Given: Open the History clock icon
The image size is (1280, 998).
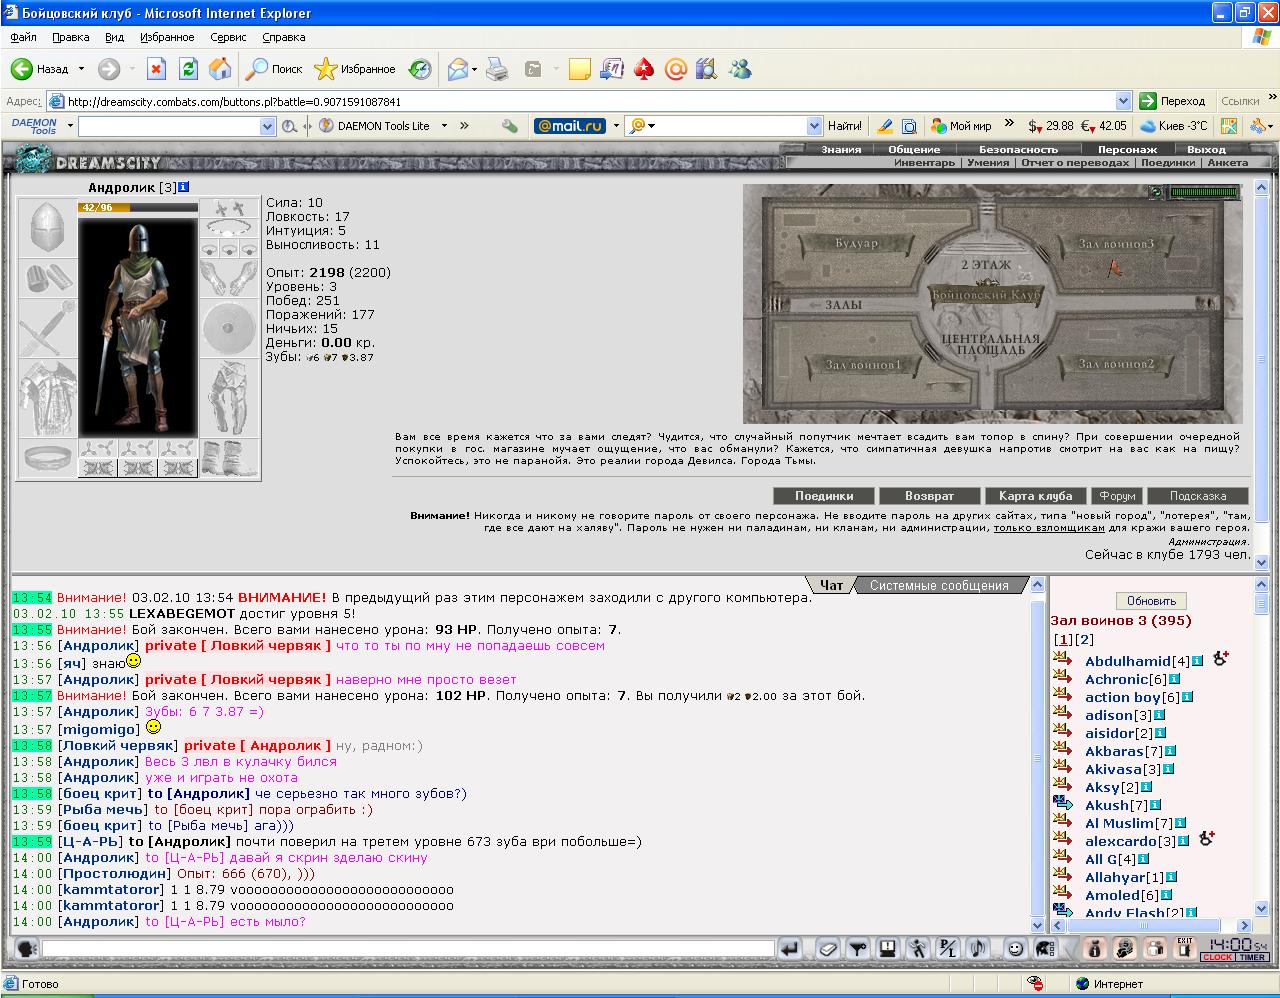Looking at the screenshot, I should (x=421, y=69).
